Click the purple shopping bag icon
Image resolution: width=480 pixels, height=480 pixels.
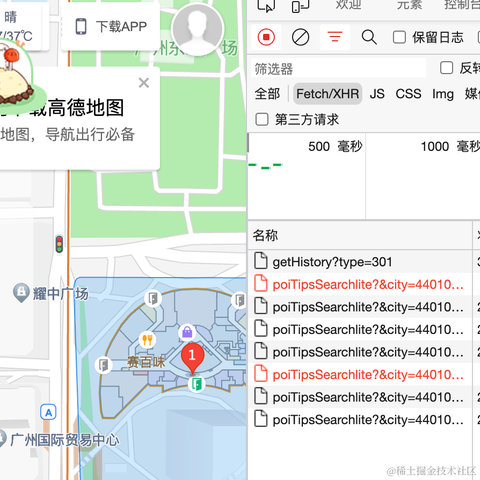pos(187,332)
